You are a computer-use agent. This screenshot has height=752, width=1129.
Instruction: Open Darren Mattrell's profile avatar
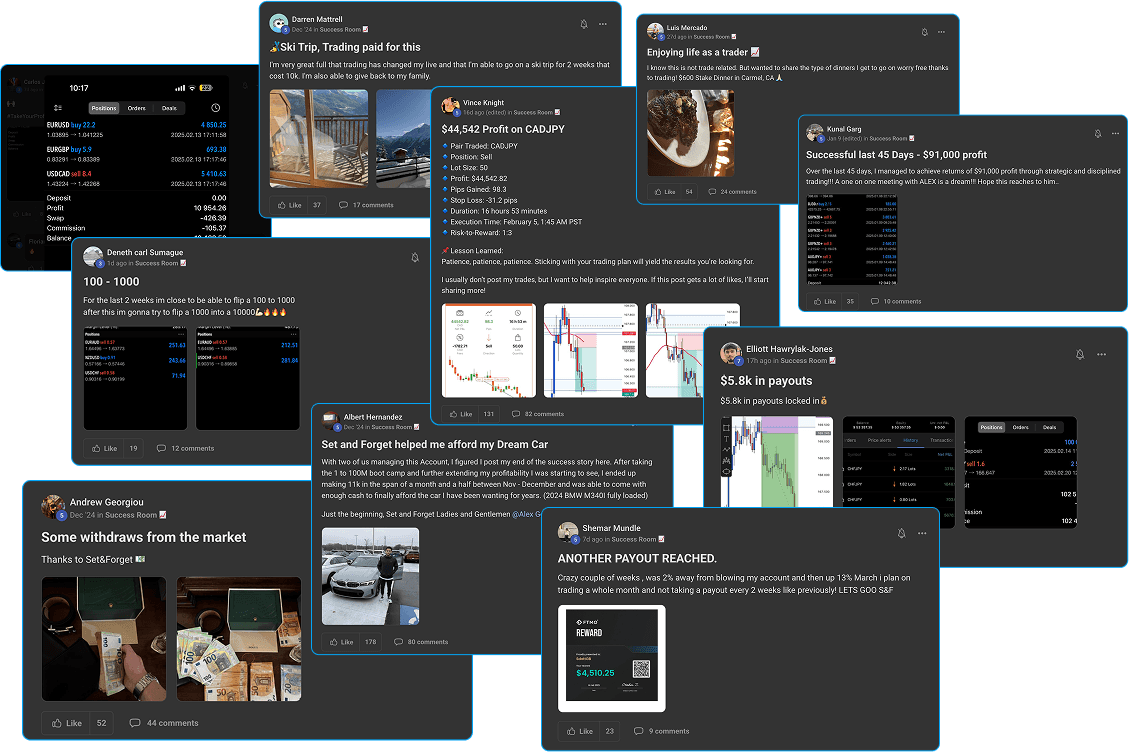pyautogui.click(x=279, y=24)
